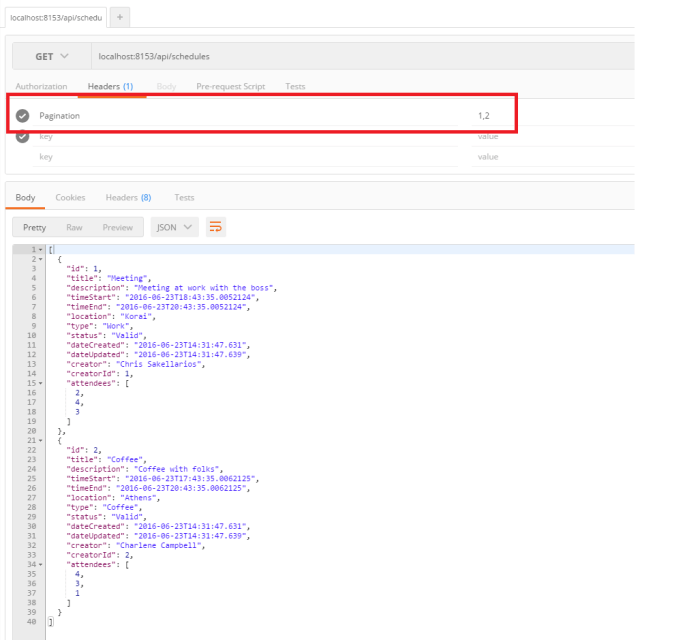Open the JSON format dropdown
The width and height of the screenshot is (700, 640).
coord(175,227)
